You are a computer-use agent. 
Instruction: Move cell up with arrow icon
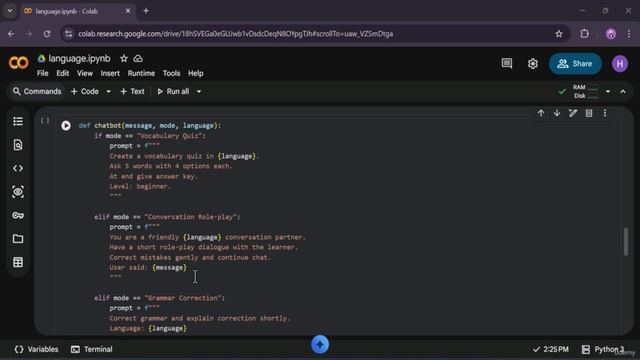point(541,113)
